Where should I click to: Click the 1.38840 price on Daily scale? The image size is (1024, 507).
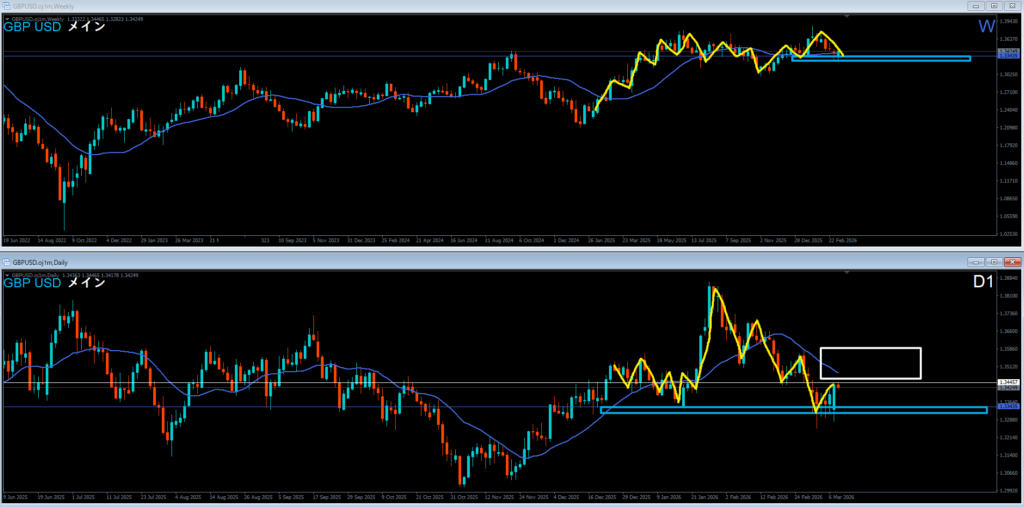click(x=1009, y=278)
